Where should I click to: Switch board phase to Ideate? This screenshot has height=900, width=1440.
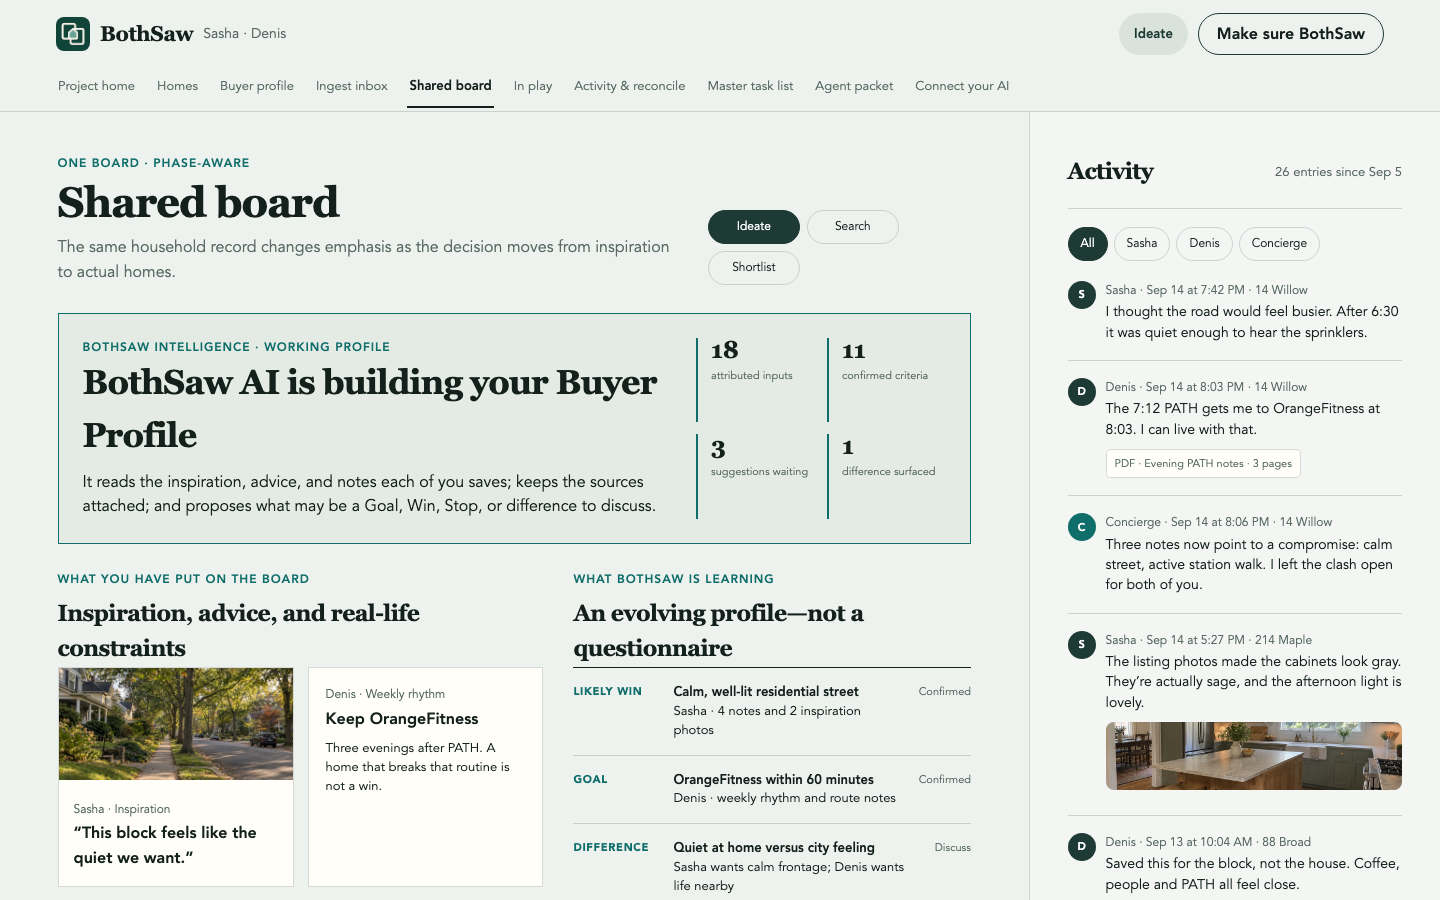754,227
